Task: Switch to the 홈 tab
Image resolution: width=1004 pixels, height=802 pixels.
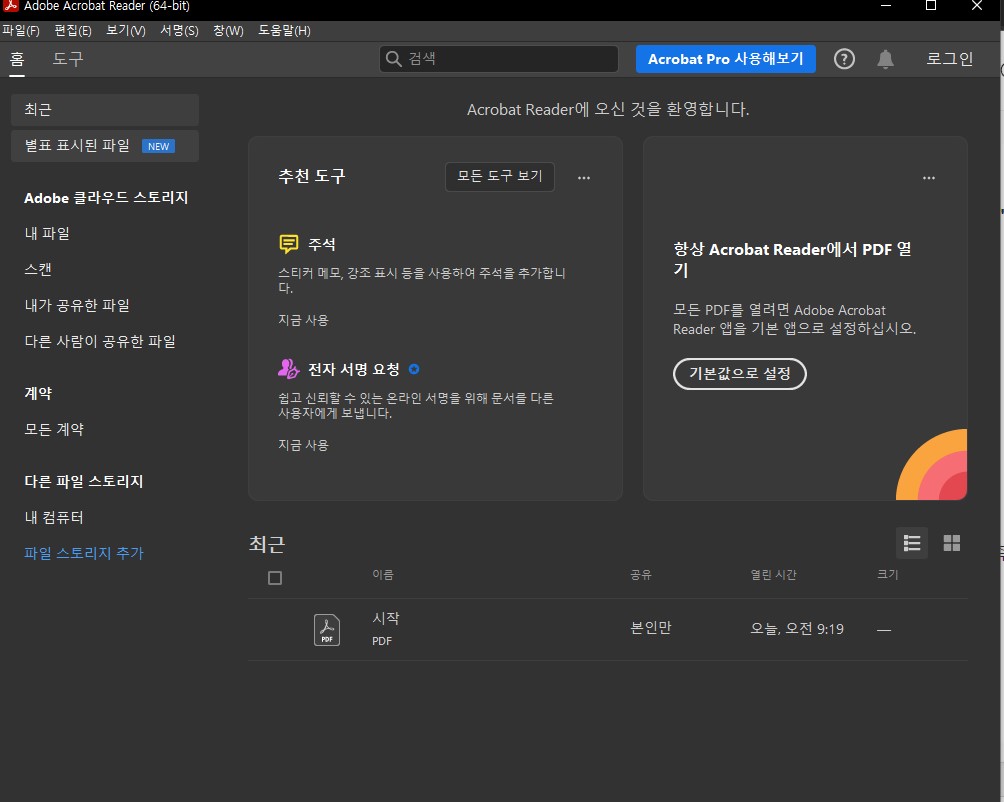Action: tap(17, 60)
